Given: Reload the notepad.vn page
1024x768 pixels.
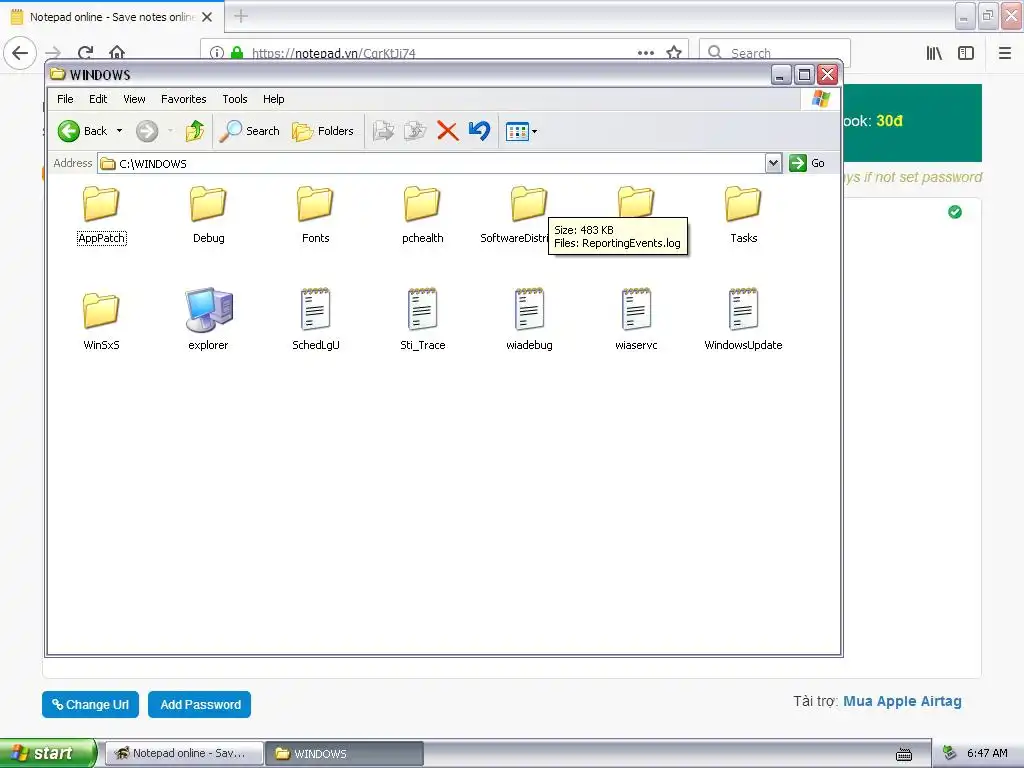Looking at the screenshot, I should [x=85, y=52].
